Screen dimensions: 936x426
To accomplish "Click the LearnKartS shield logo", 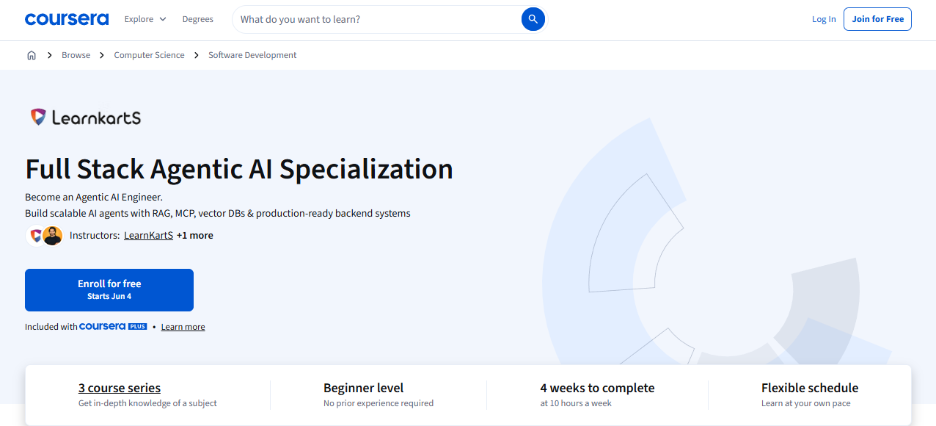I will (38, 117).
